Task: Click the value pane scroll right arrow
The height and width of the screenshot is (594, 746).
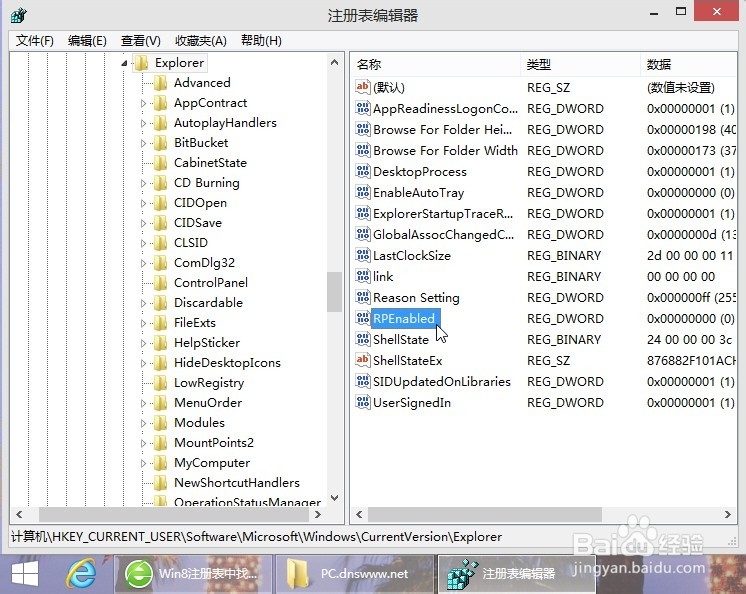Action: point(727,514)
